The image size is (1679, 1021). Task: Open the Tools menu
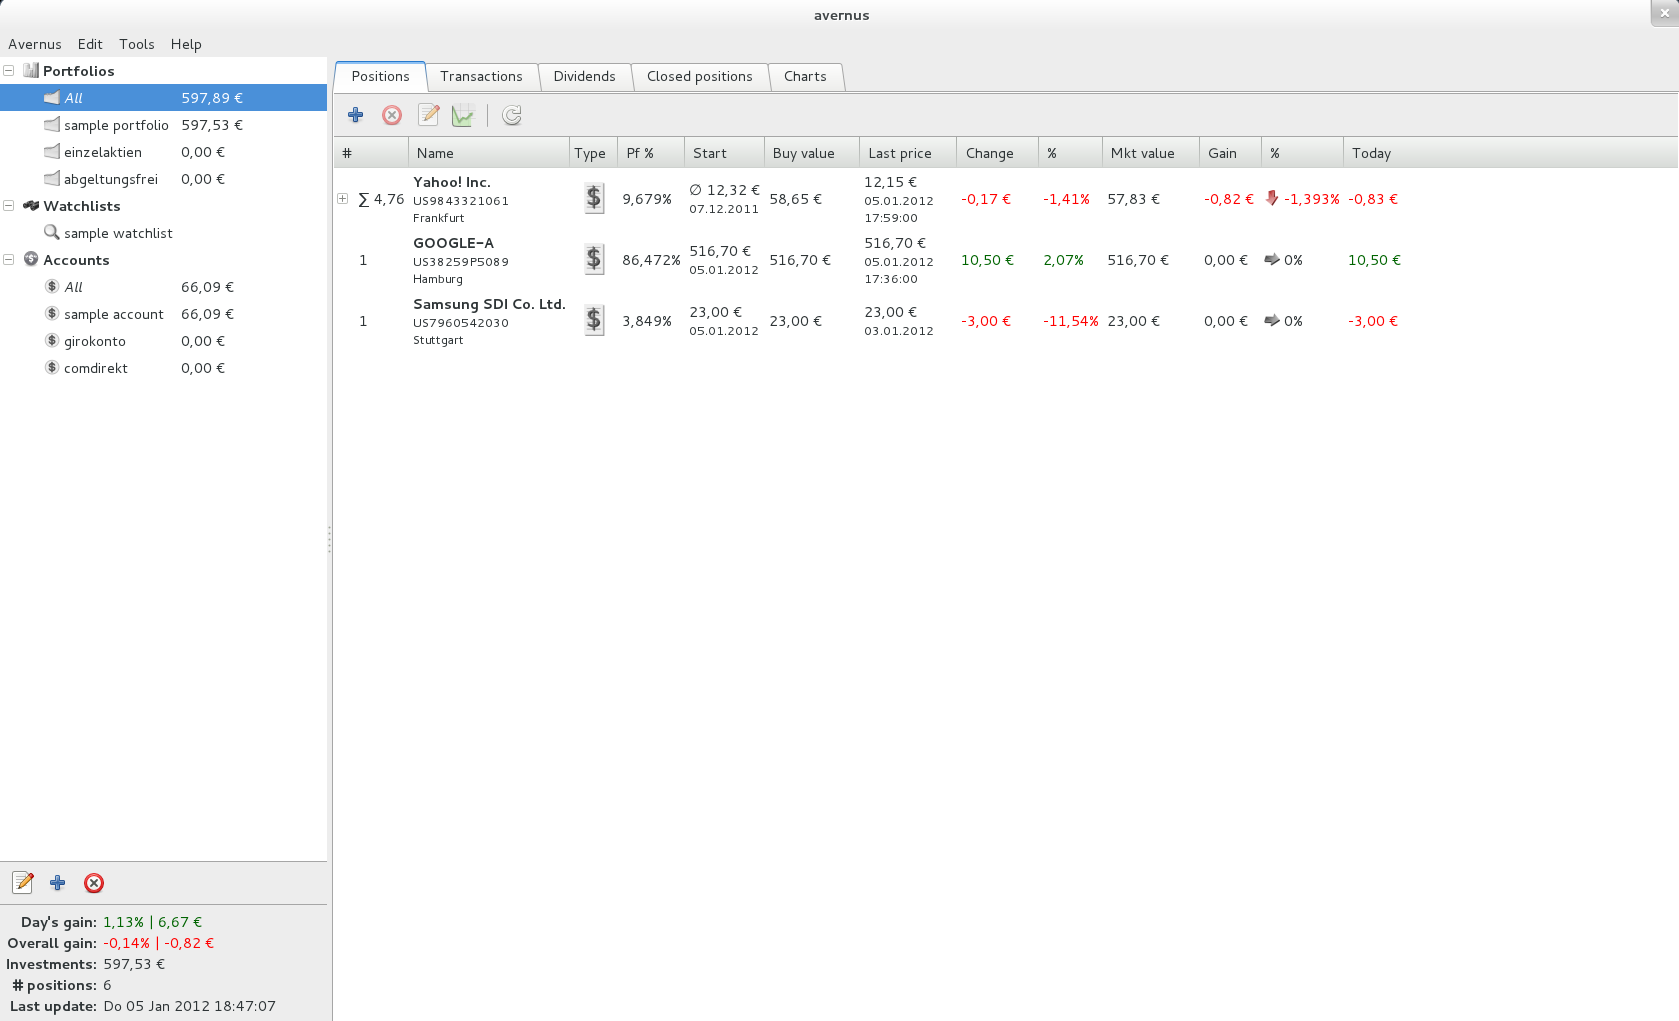click(136, 44)
